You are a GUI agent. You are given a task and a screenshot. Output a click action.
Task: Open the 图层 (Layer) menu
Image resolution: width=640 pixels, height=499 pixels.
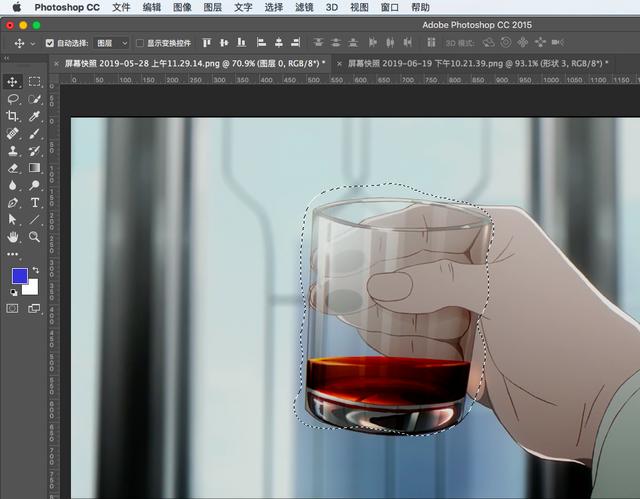point(213,7)
